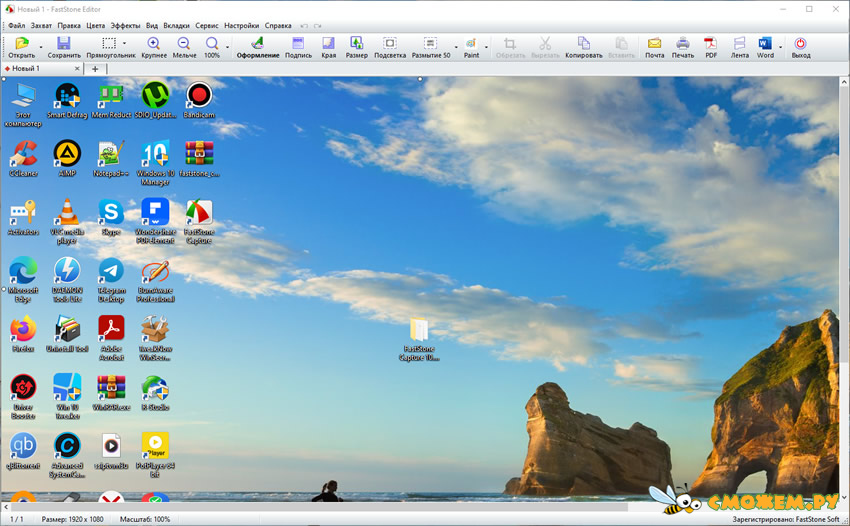850x526 pixels.
Task: Expand the Открыть dropdown arrow
Action: [x=41, y=47]
